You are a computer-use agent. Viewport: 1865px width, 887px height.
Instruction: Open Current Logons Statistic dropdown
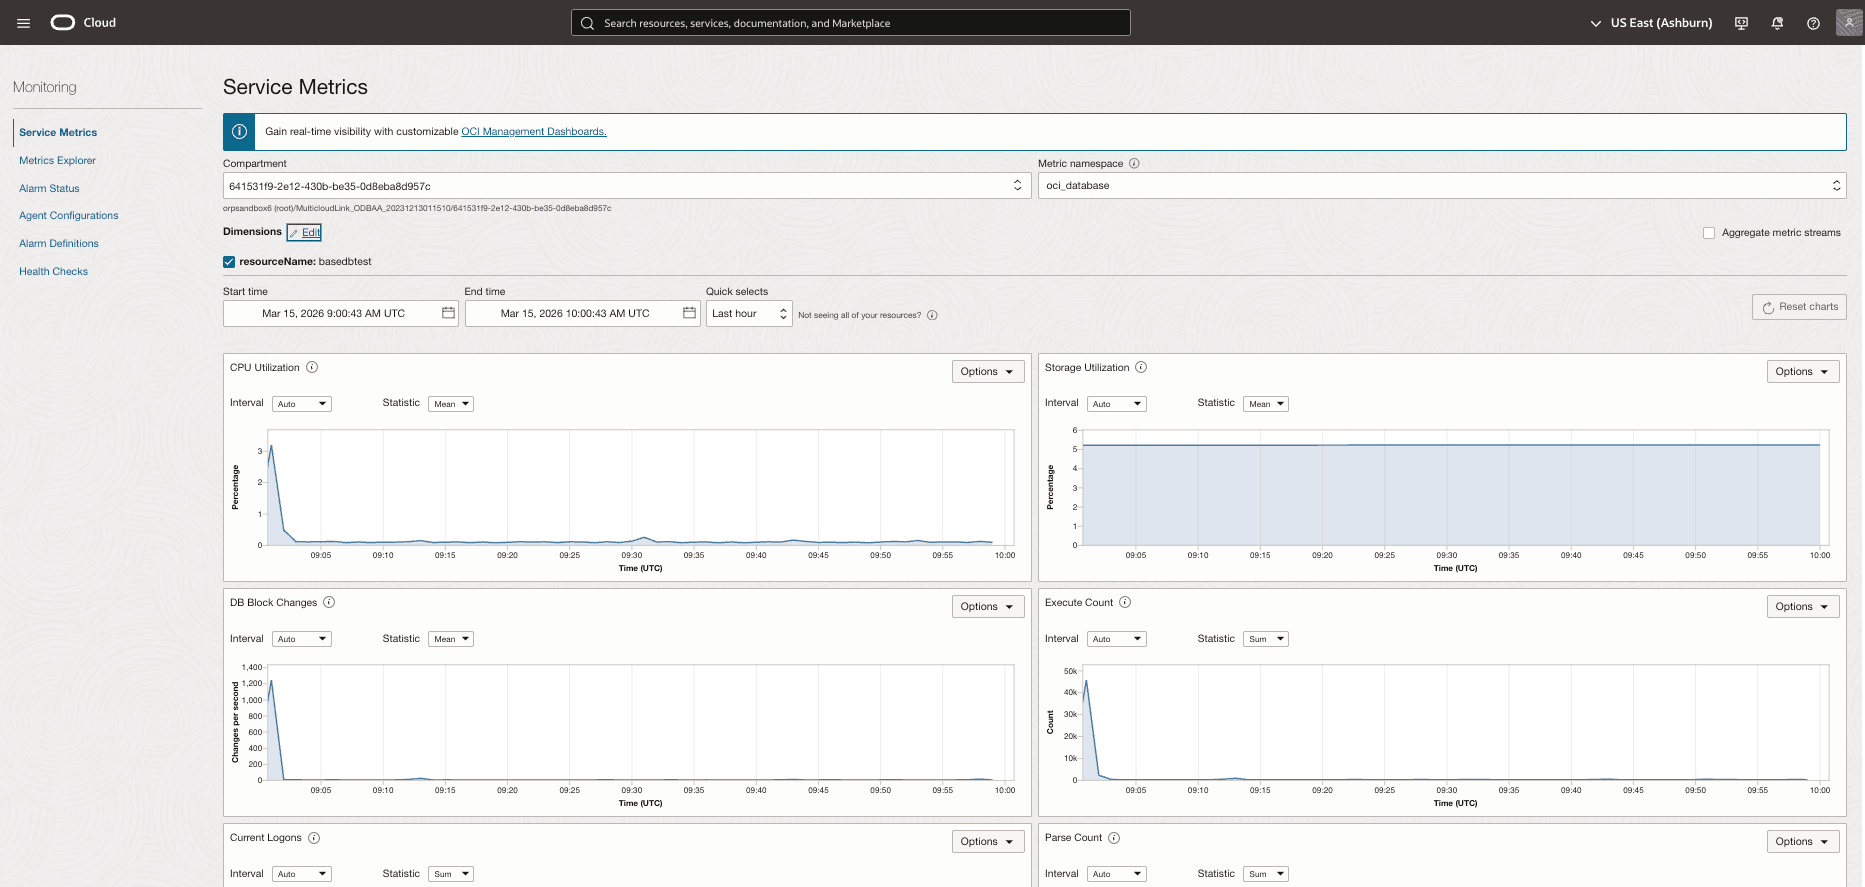(451, 874)
